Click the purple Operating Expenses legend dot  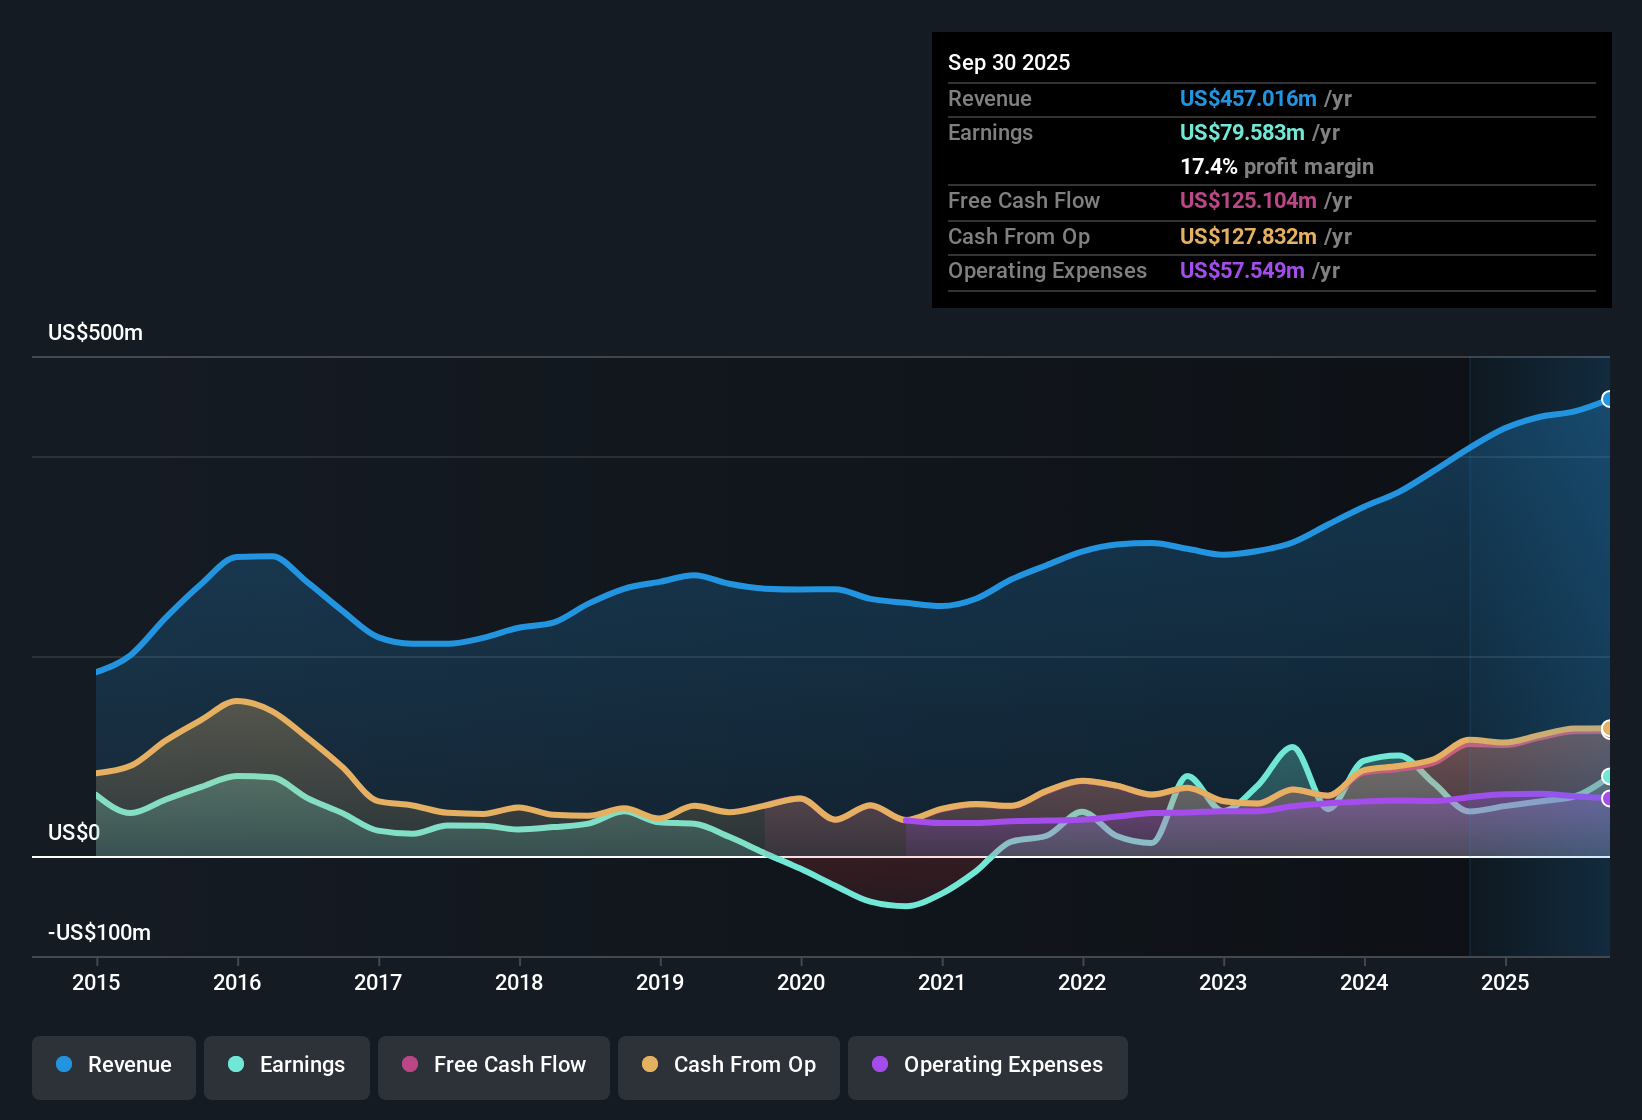pyautogui.click(x=880, y=1066)
